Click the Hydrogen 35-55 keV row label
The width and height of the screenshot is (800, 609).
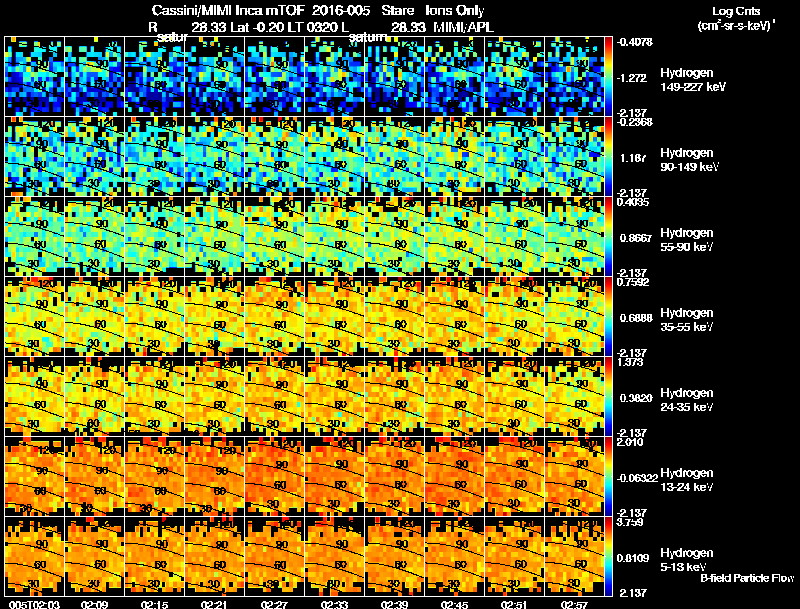(687, 320)
